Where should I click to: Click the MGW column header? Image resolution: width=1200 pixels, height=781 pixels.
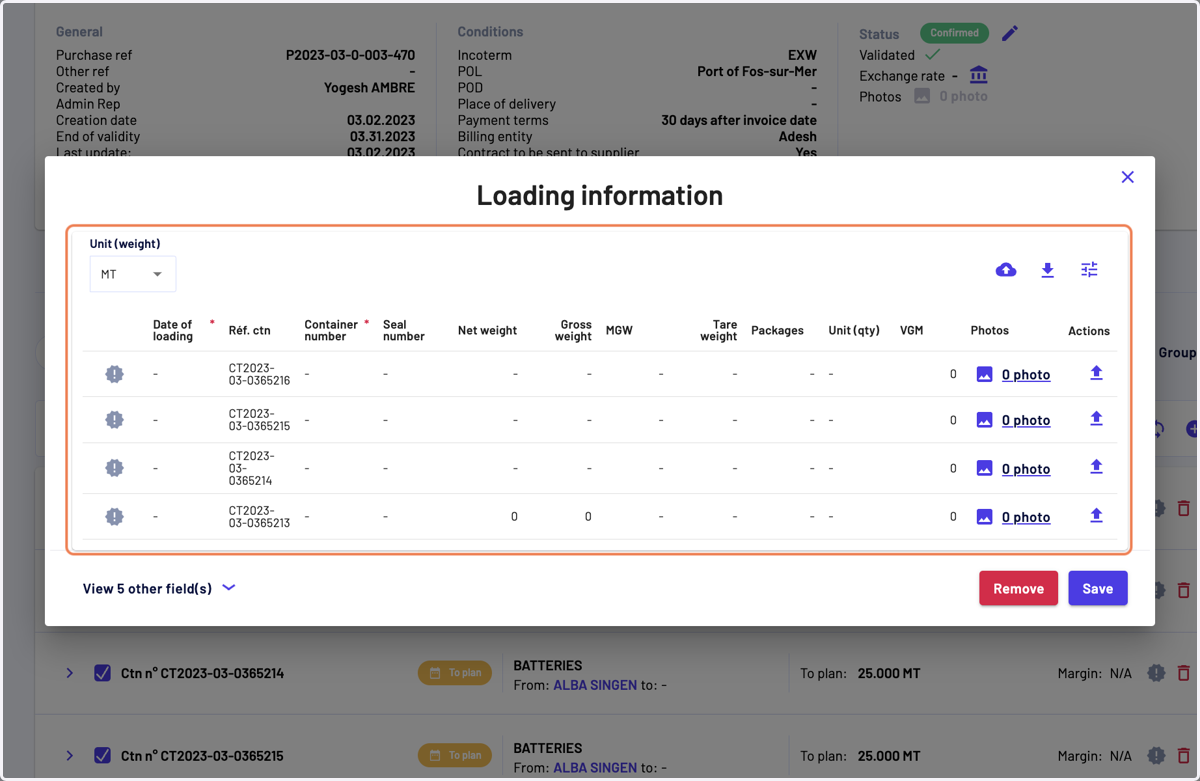coord(619,330)
